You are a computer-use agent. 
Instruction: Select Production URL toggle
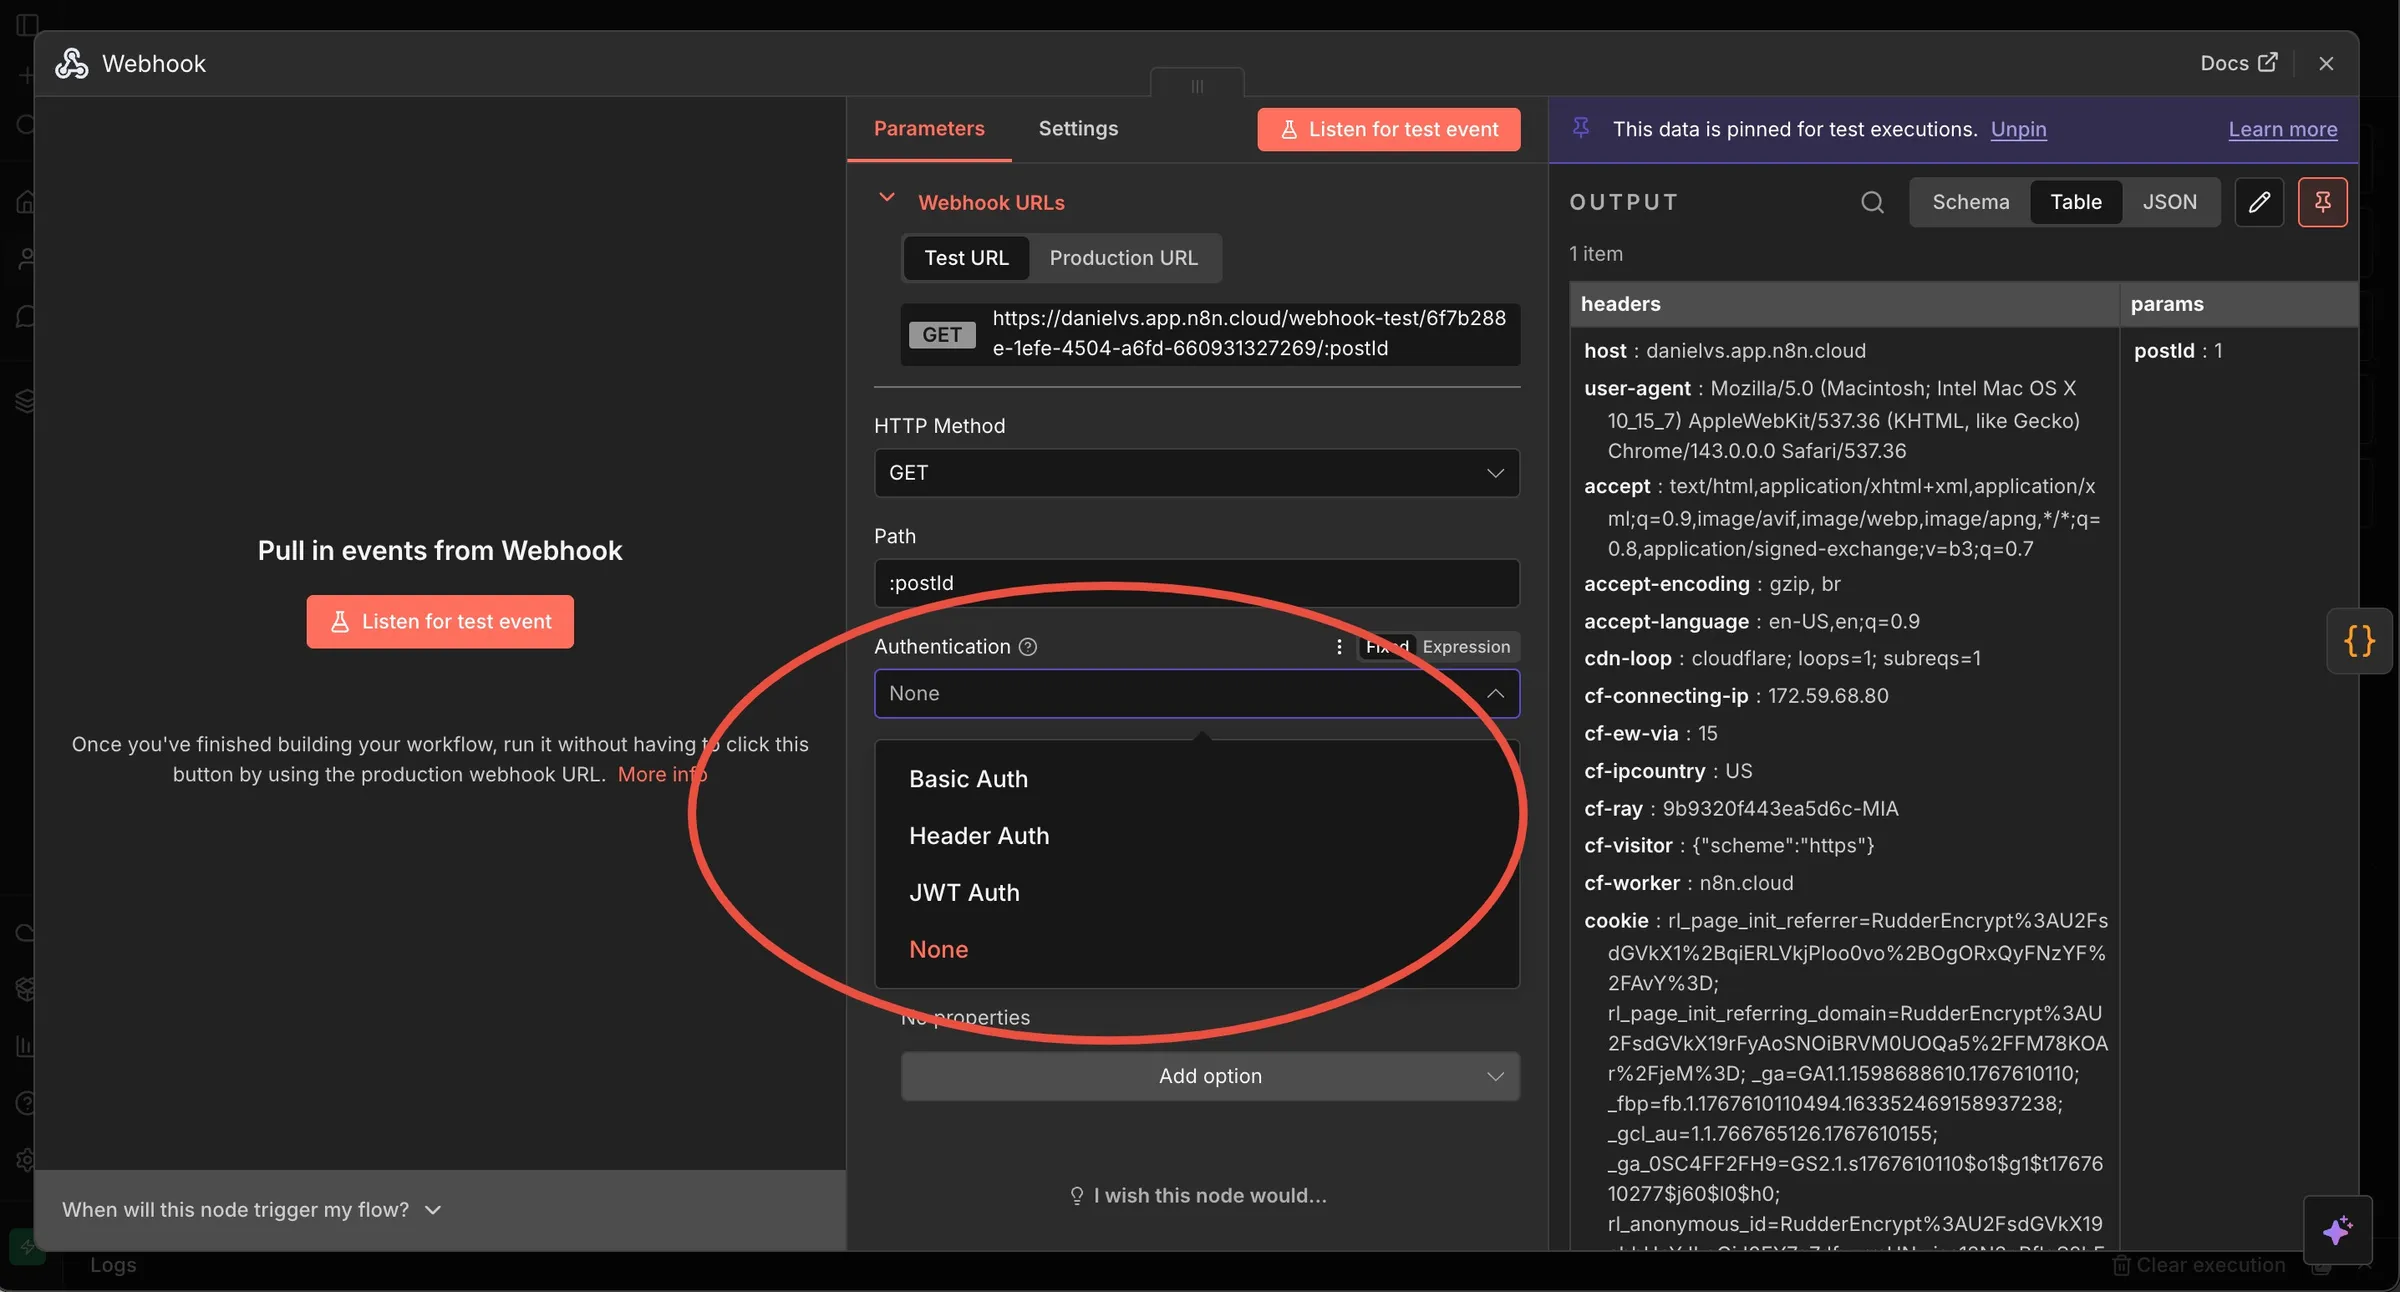1123,258
